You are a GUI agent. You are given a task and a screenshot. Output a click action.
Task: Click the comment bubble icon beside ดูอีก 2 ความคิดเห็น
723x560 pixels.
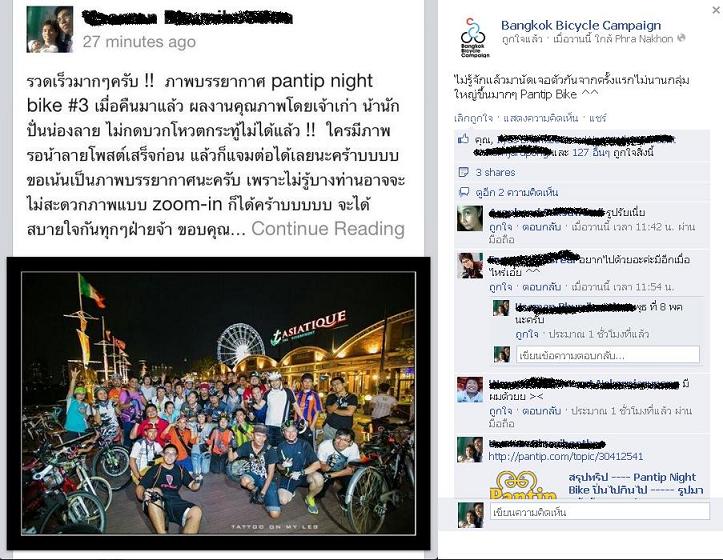click(x=463, y=192)
